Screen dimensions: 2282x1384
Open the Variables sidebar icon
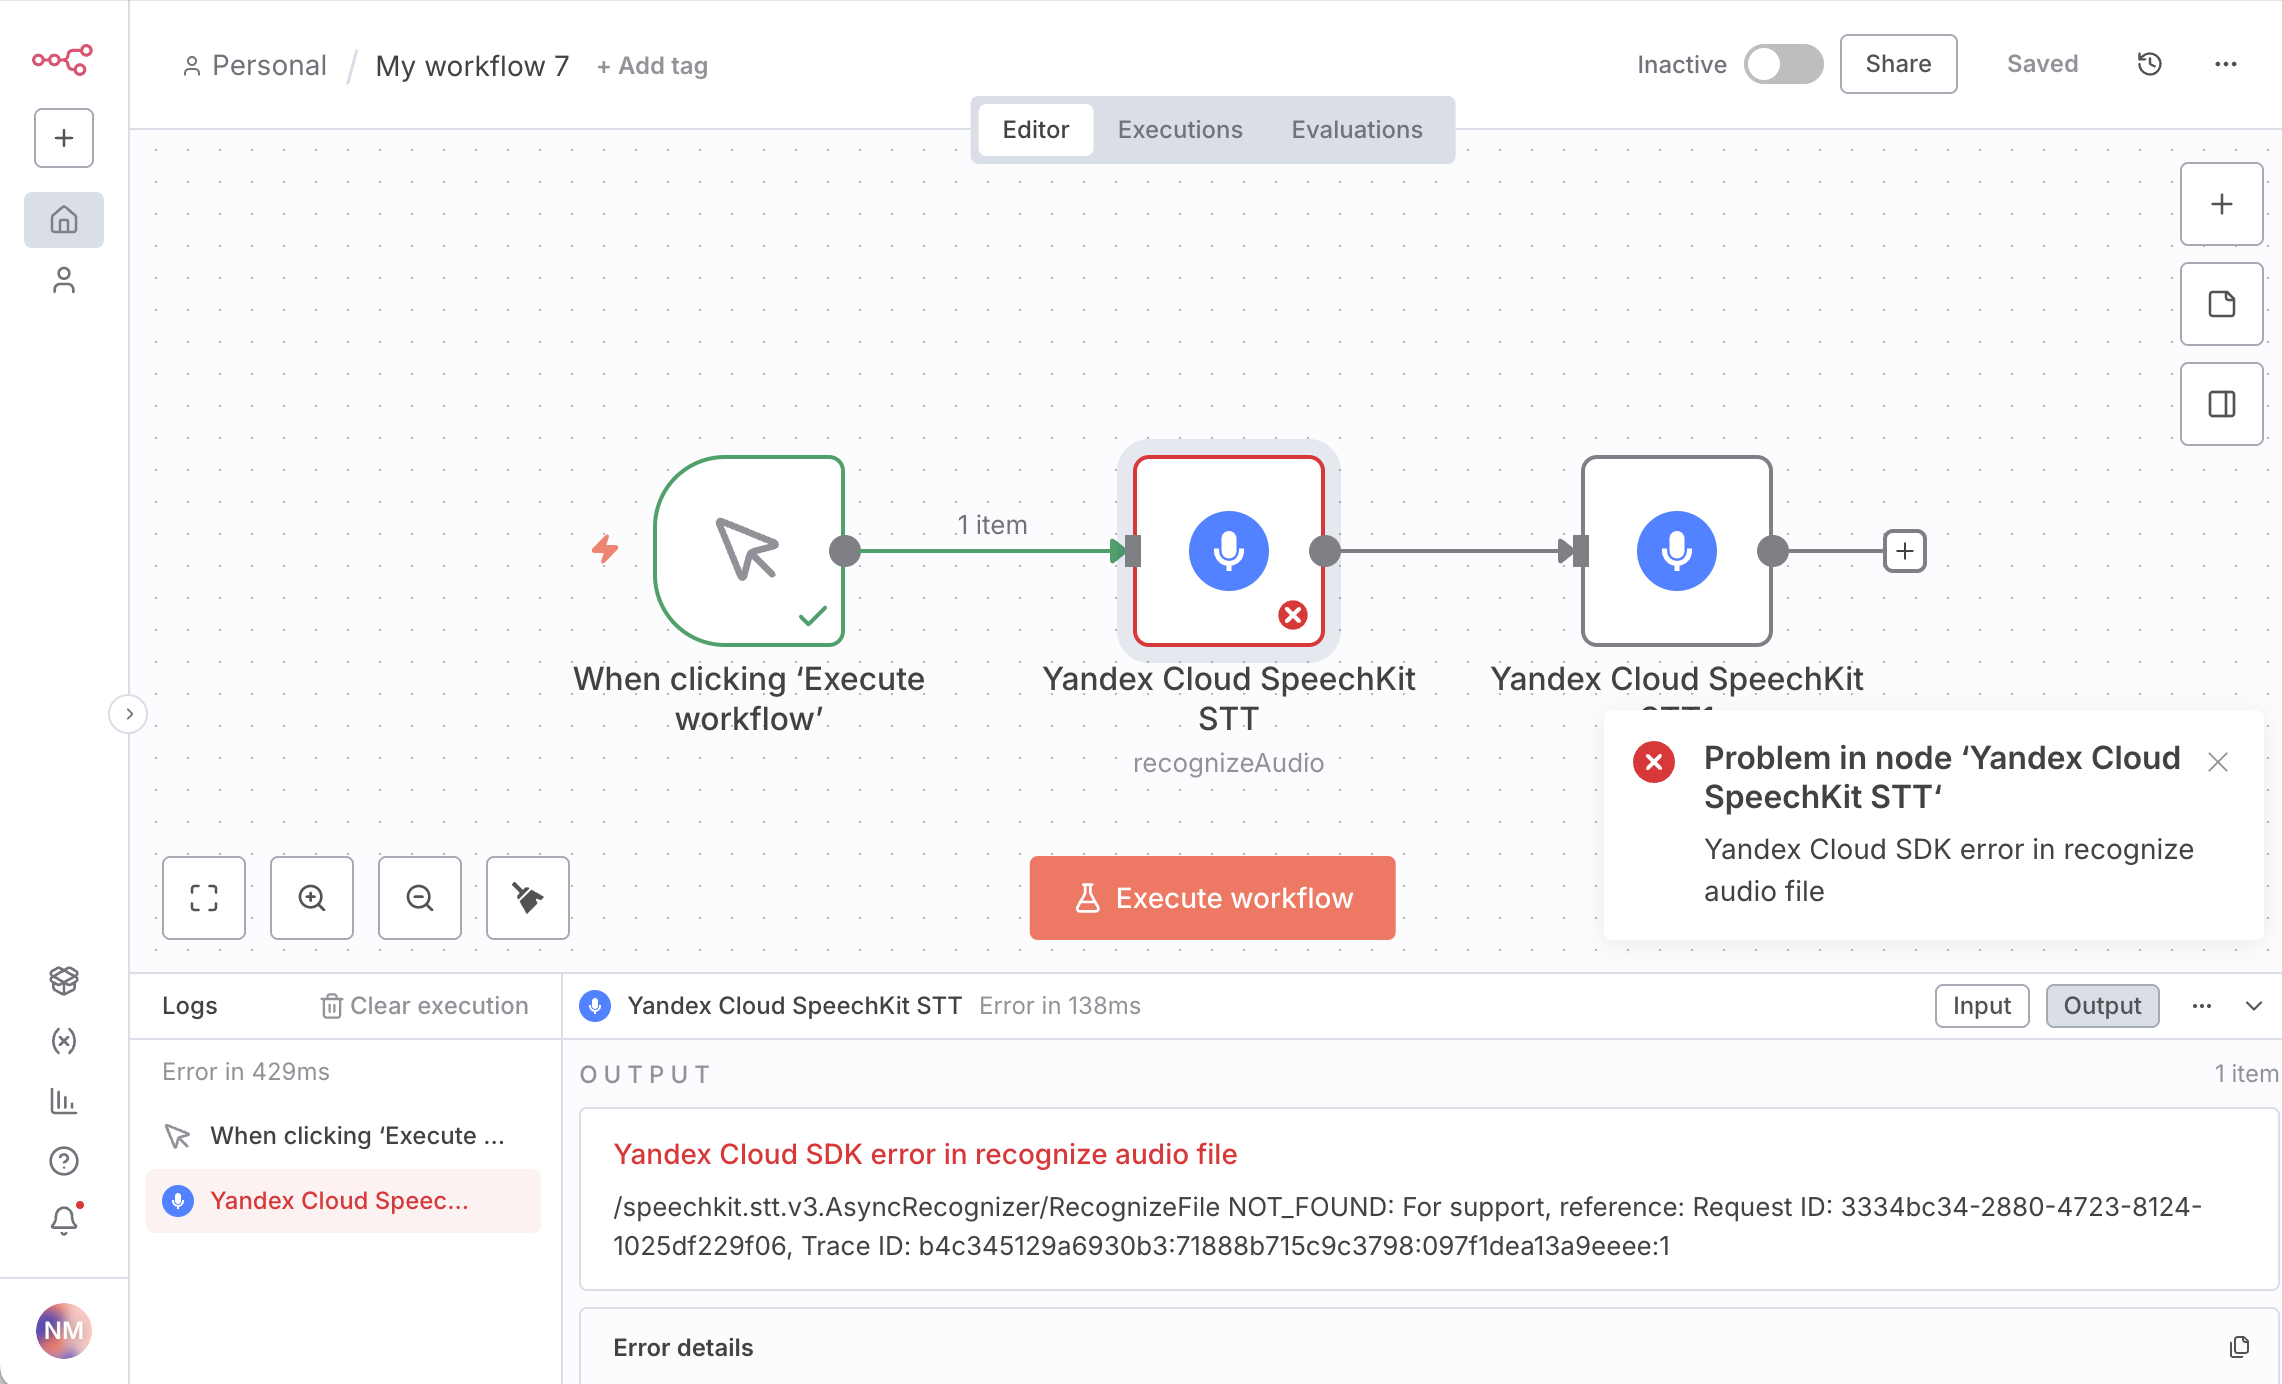pyautogui.click(x=63, y=1041)
